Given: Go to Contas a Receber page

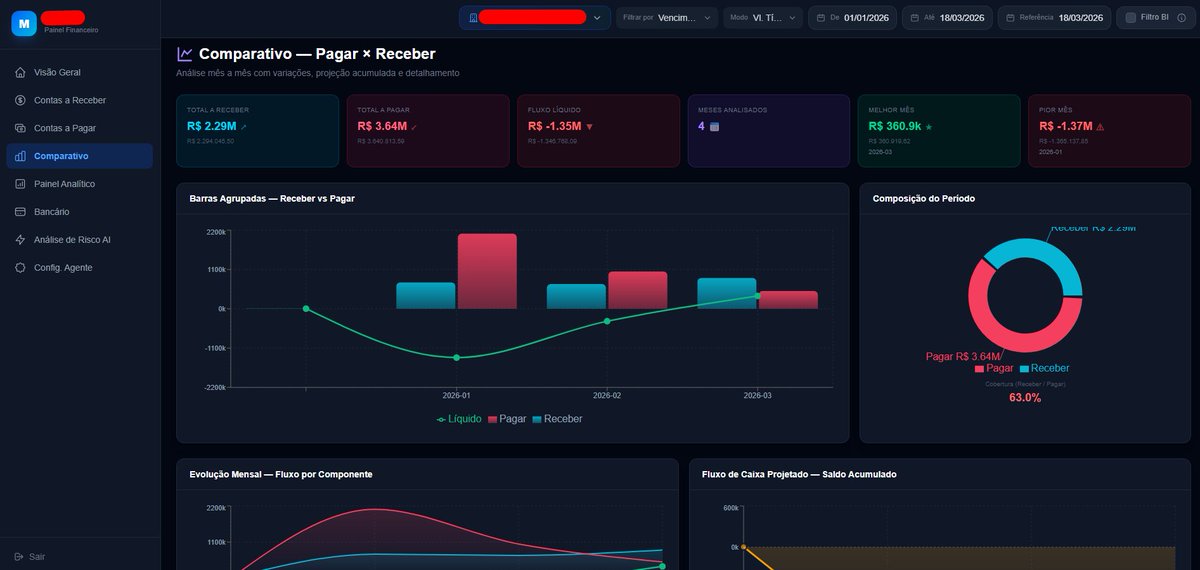Looking at the screenshot, I should coord(80,100).
